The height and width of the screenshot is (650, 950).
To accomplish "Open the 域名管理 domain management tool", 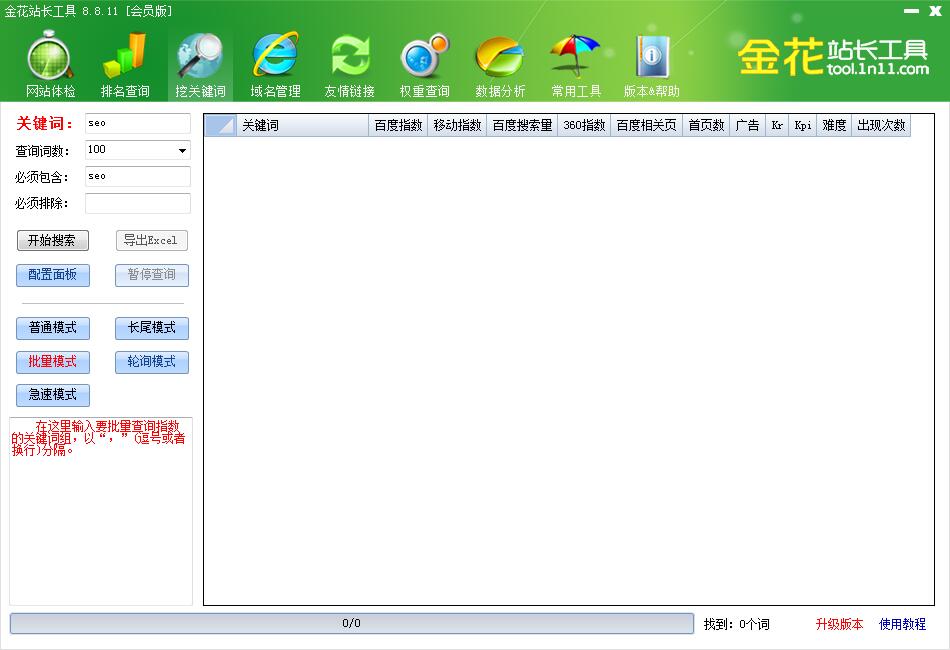I will pos(275,65).
